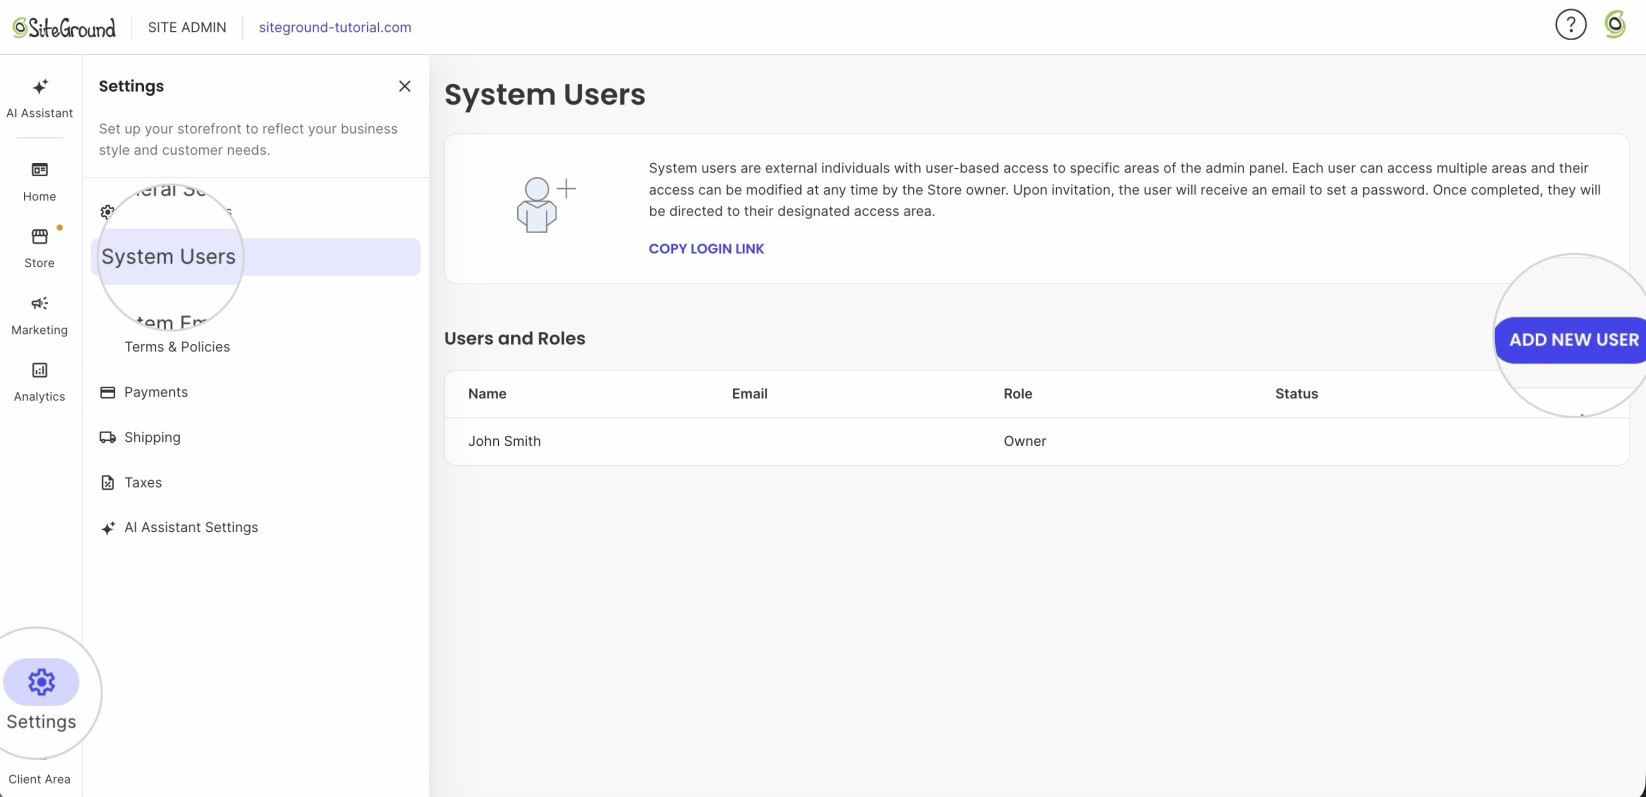
Task: Open the Store section icon
Action: [x=40, y=237]
